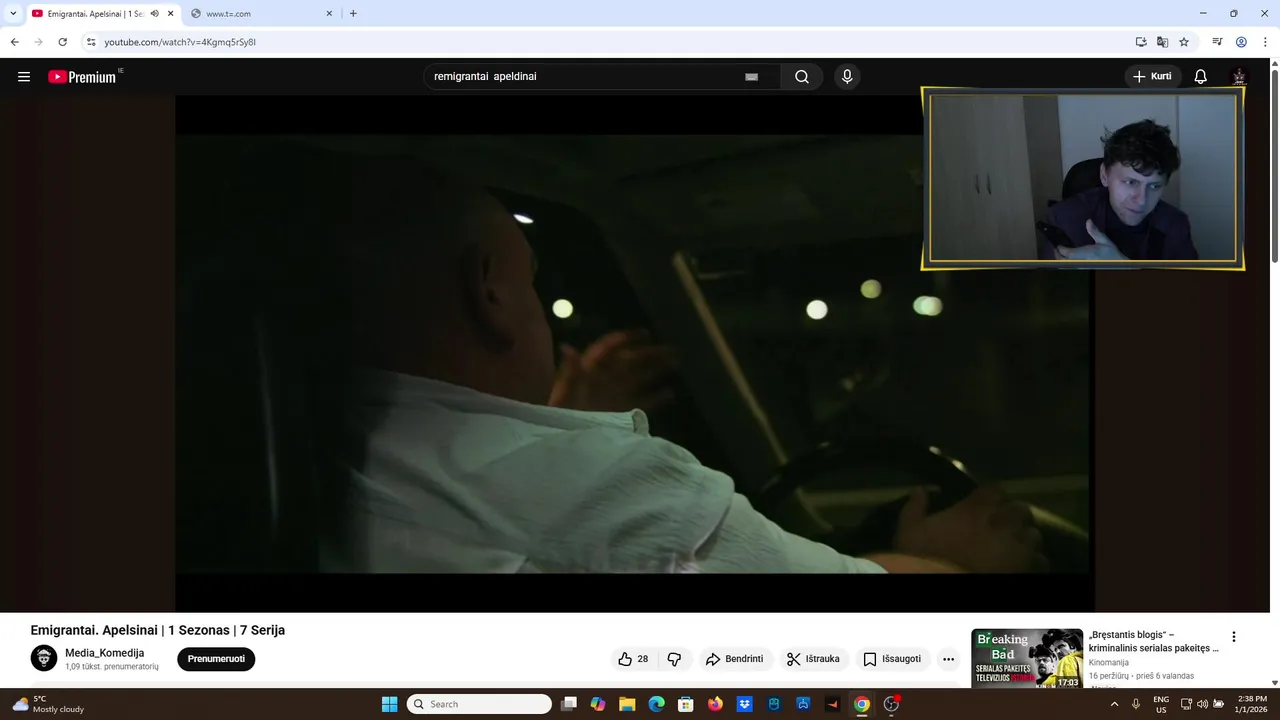
Task: Show hidden system tray icons
Action: 1114,704
